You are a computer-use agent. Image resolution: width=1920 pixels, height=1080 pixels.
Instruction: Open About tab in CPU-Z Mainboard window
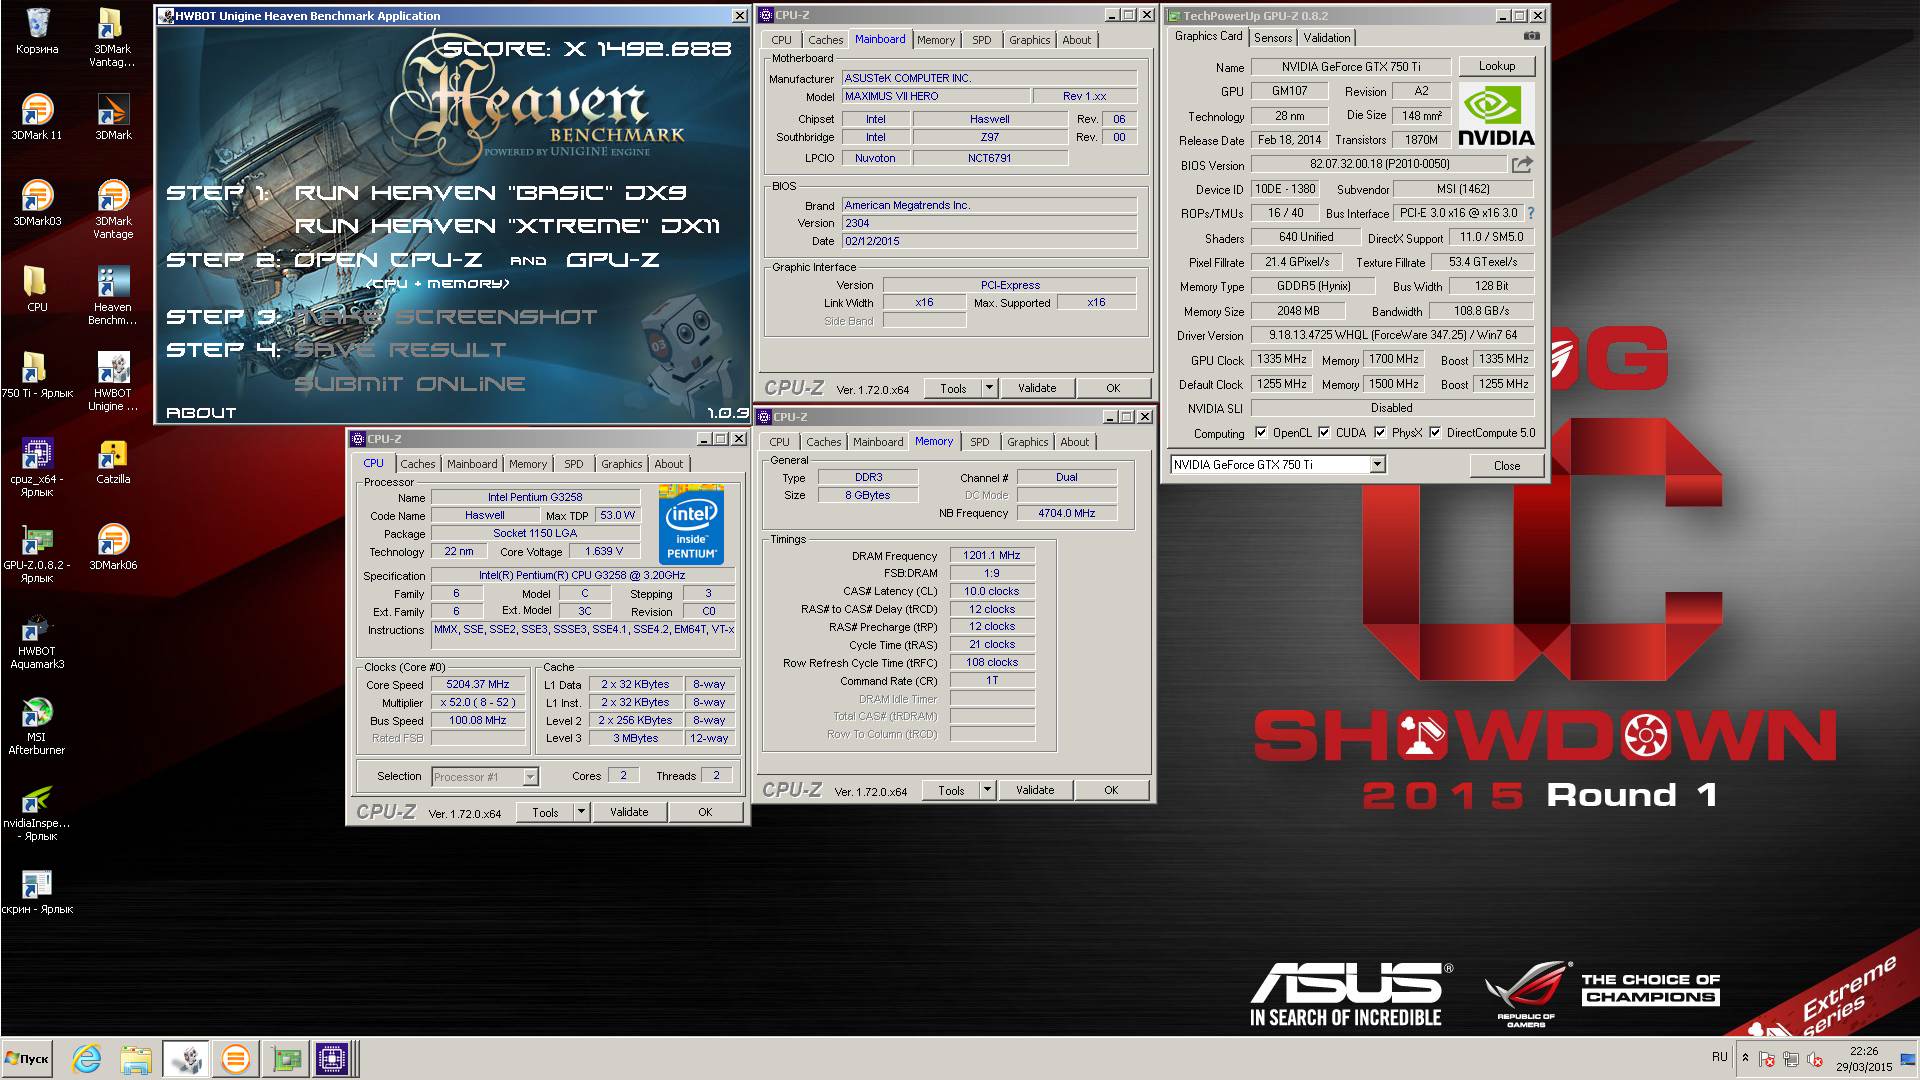coord(1077,40)
